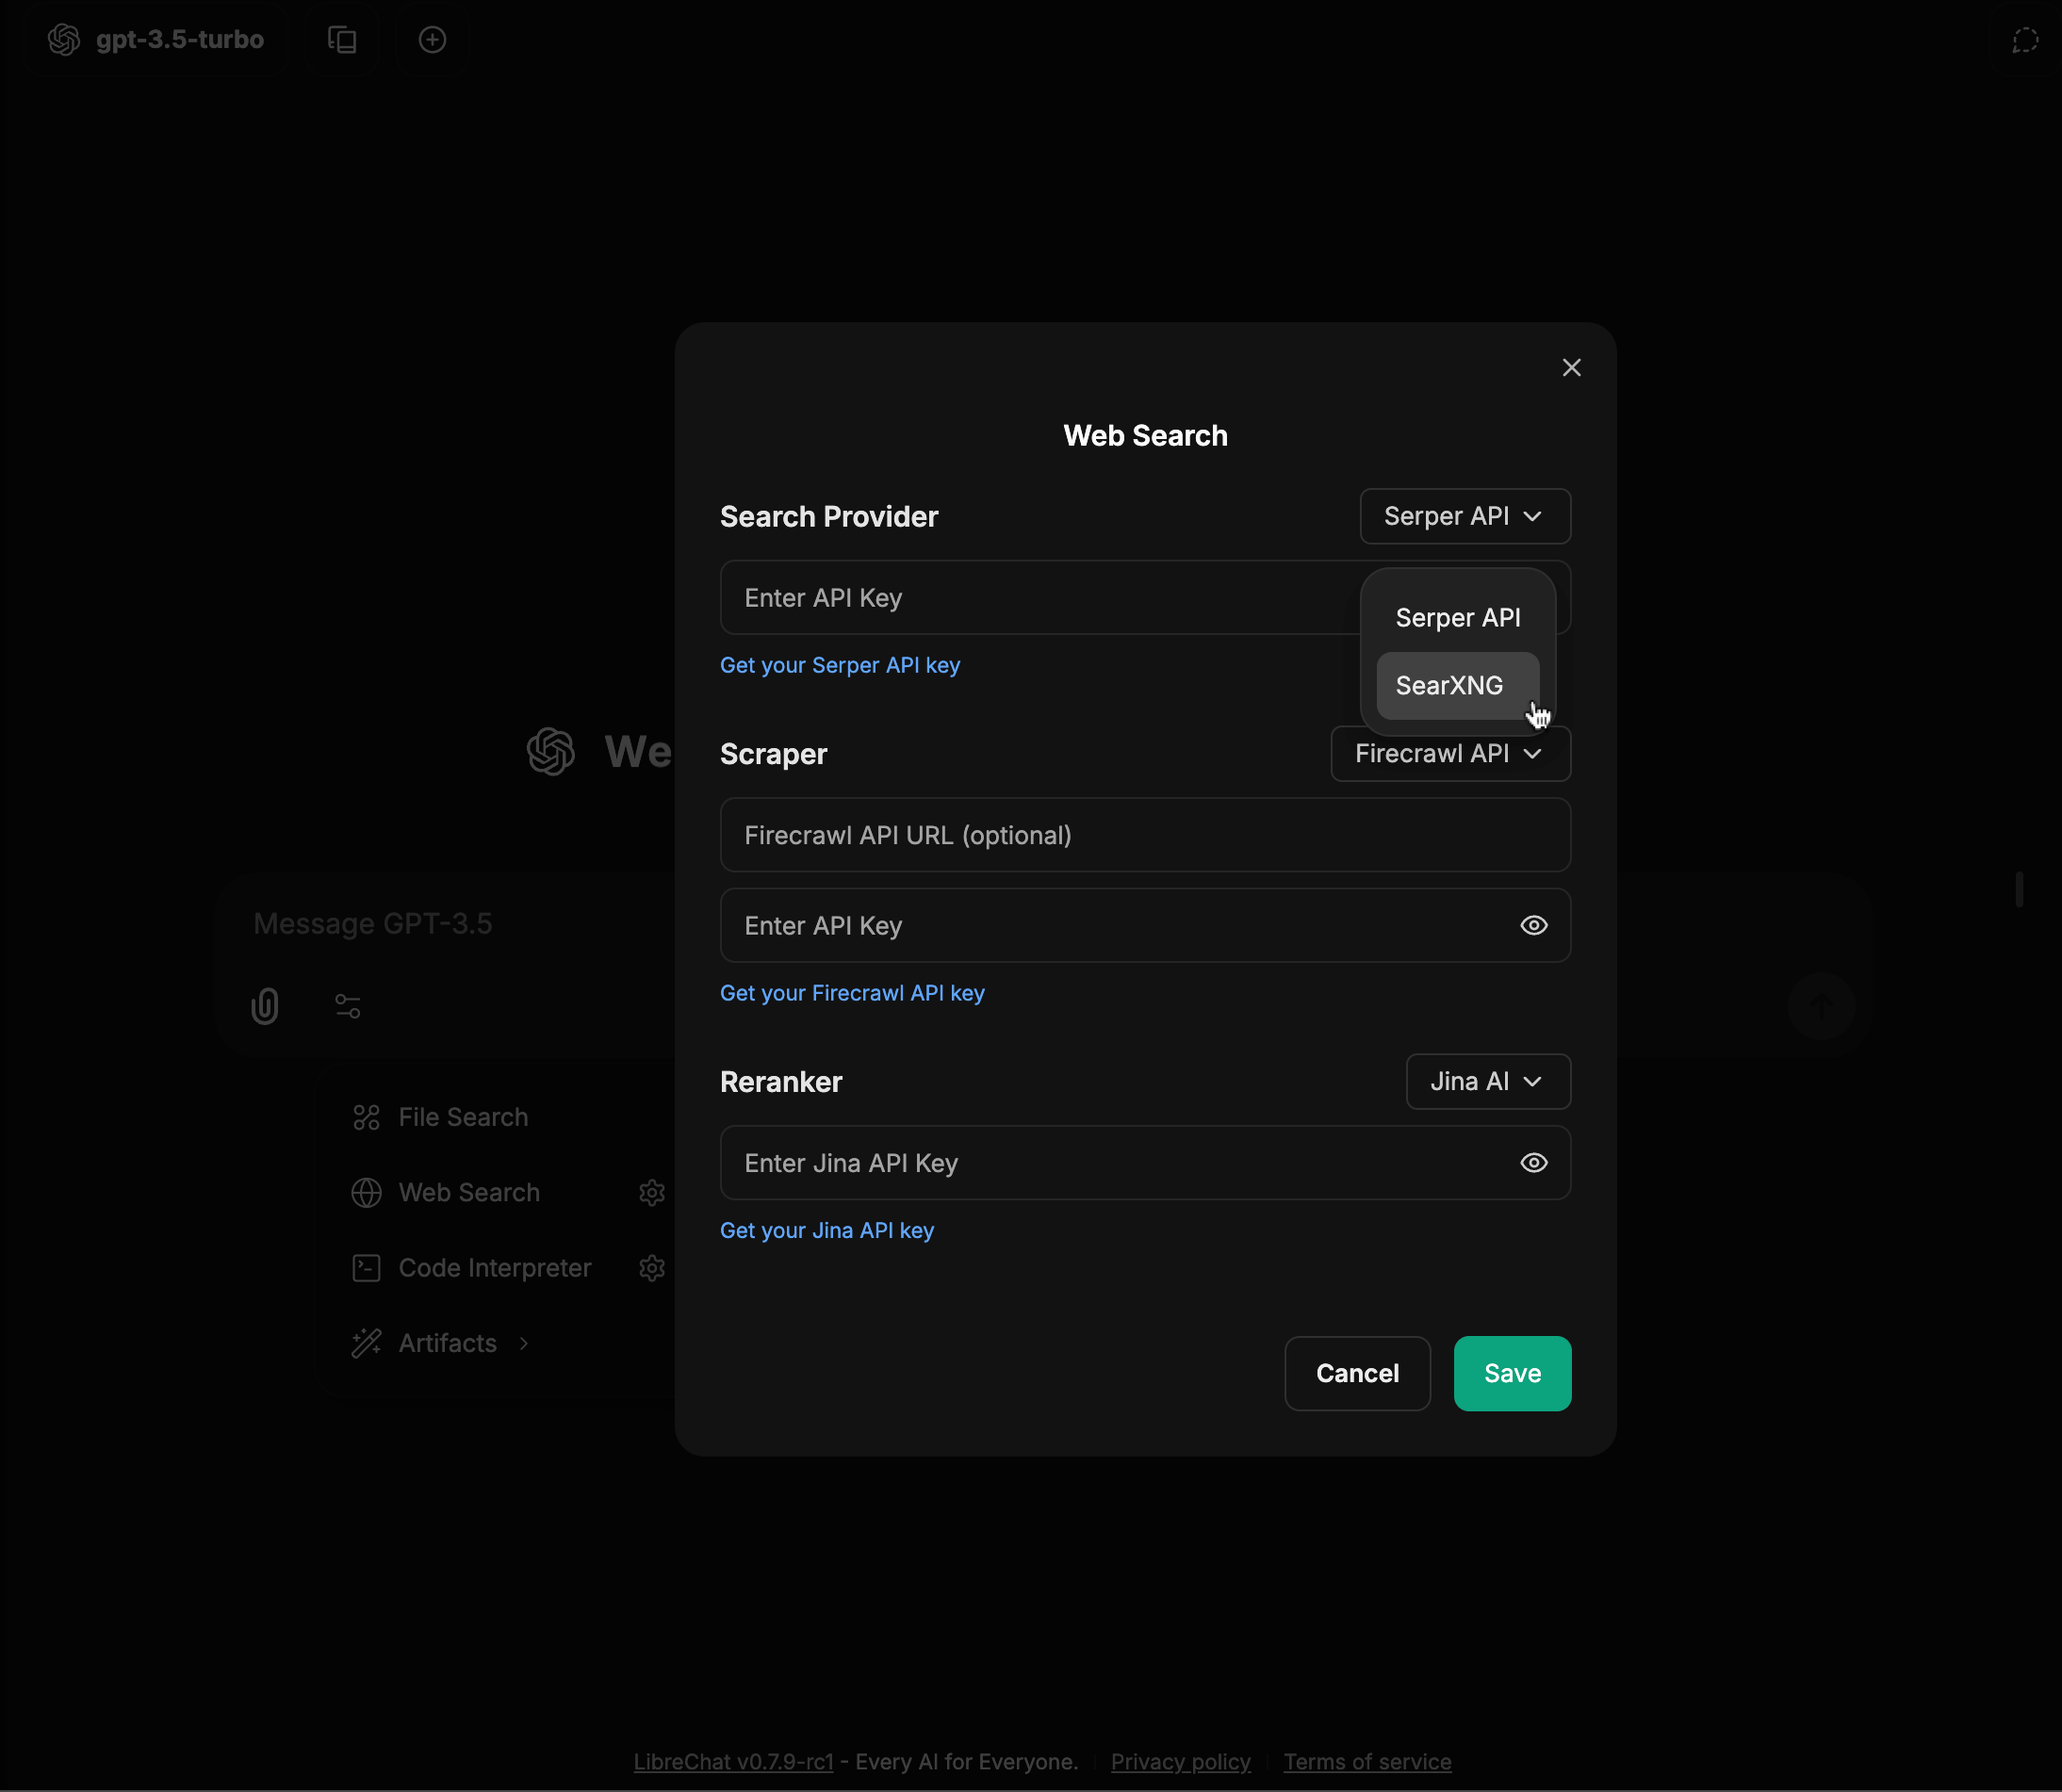This screenshot has height=1792, width=2062.
Task: Follow the Get your Serper API key link
Action: coord(840,664)
